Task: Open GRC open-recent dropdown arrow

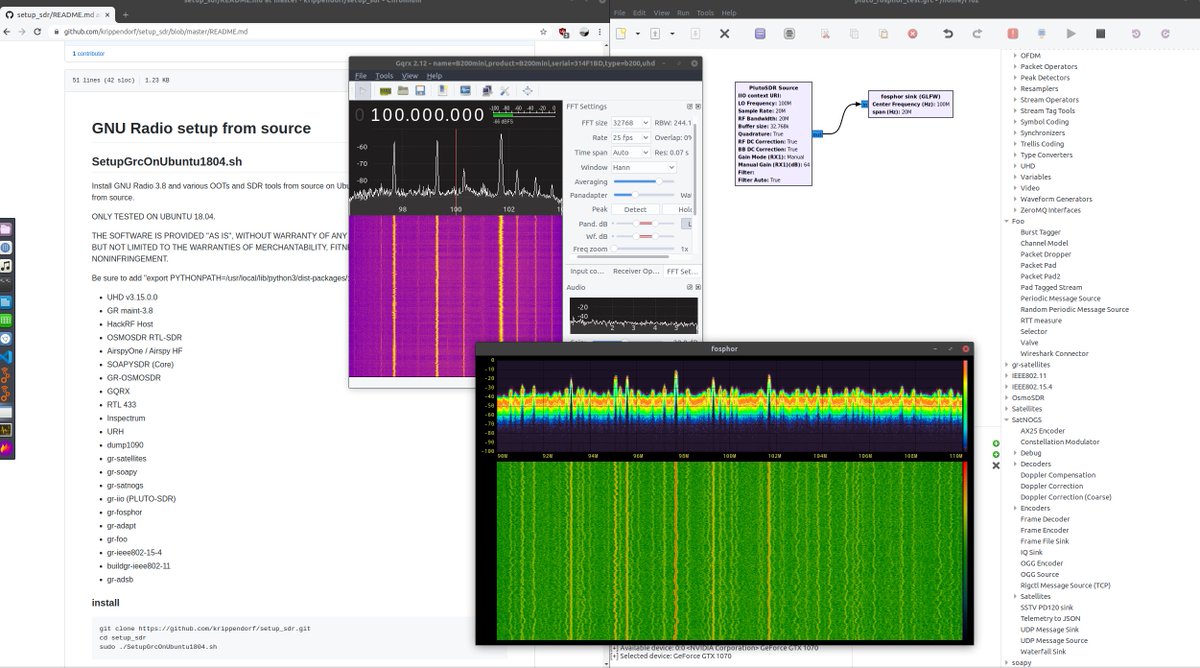Action: (672, 33)
